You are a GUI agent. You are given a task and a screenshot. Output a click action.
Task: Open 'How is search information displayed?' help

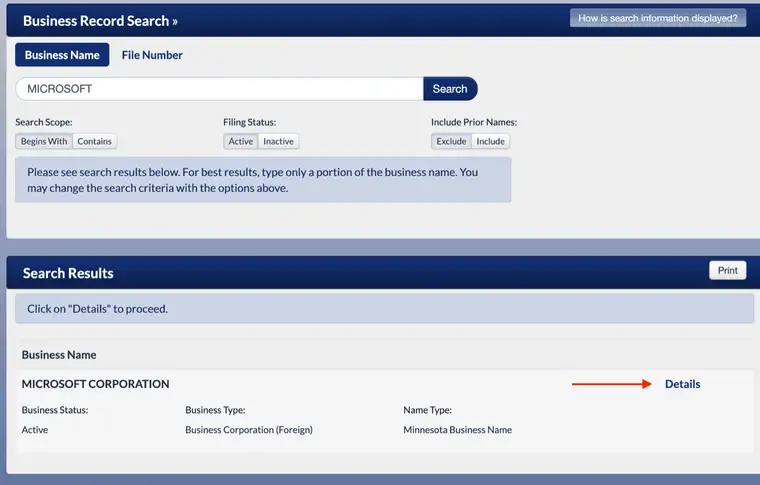(658, 18)
